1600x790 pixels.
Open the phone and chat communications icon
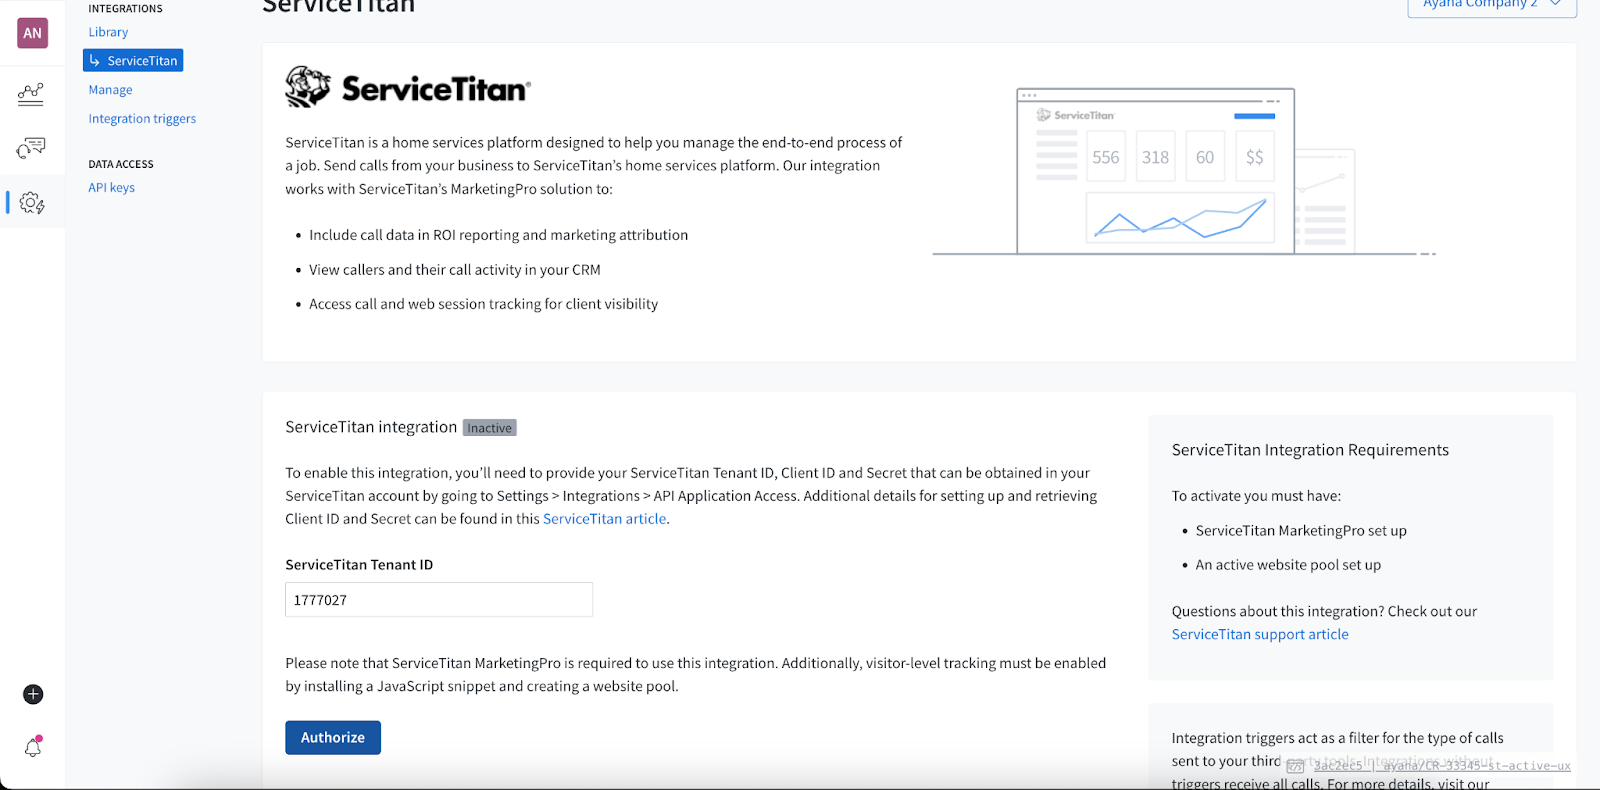[31, 148]
